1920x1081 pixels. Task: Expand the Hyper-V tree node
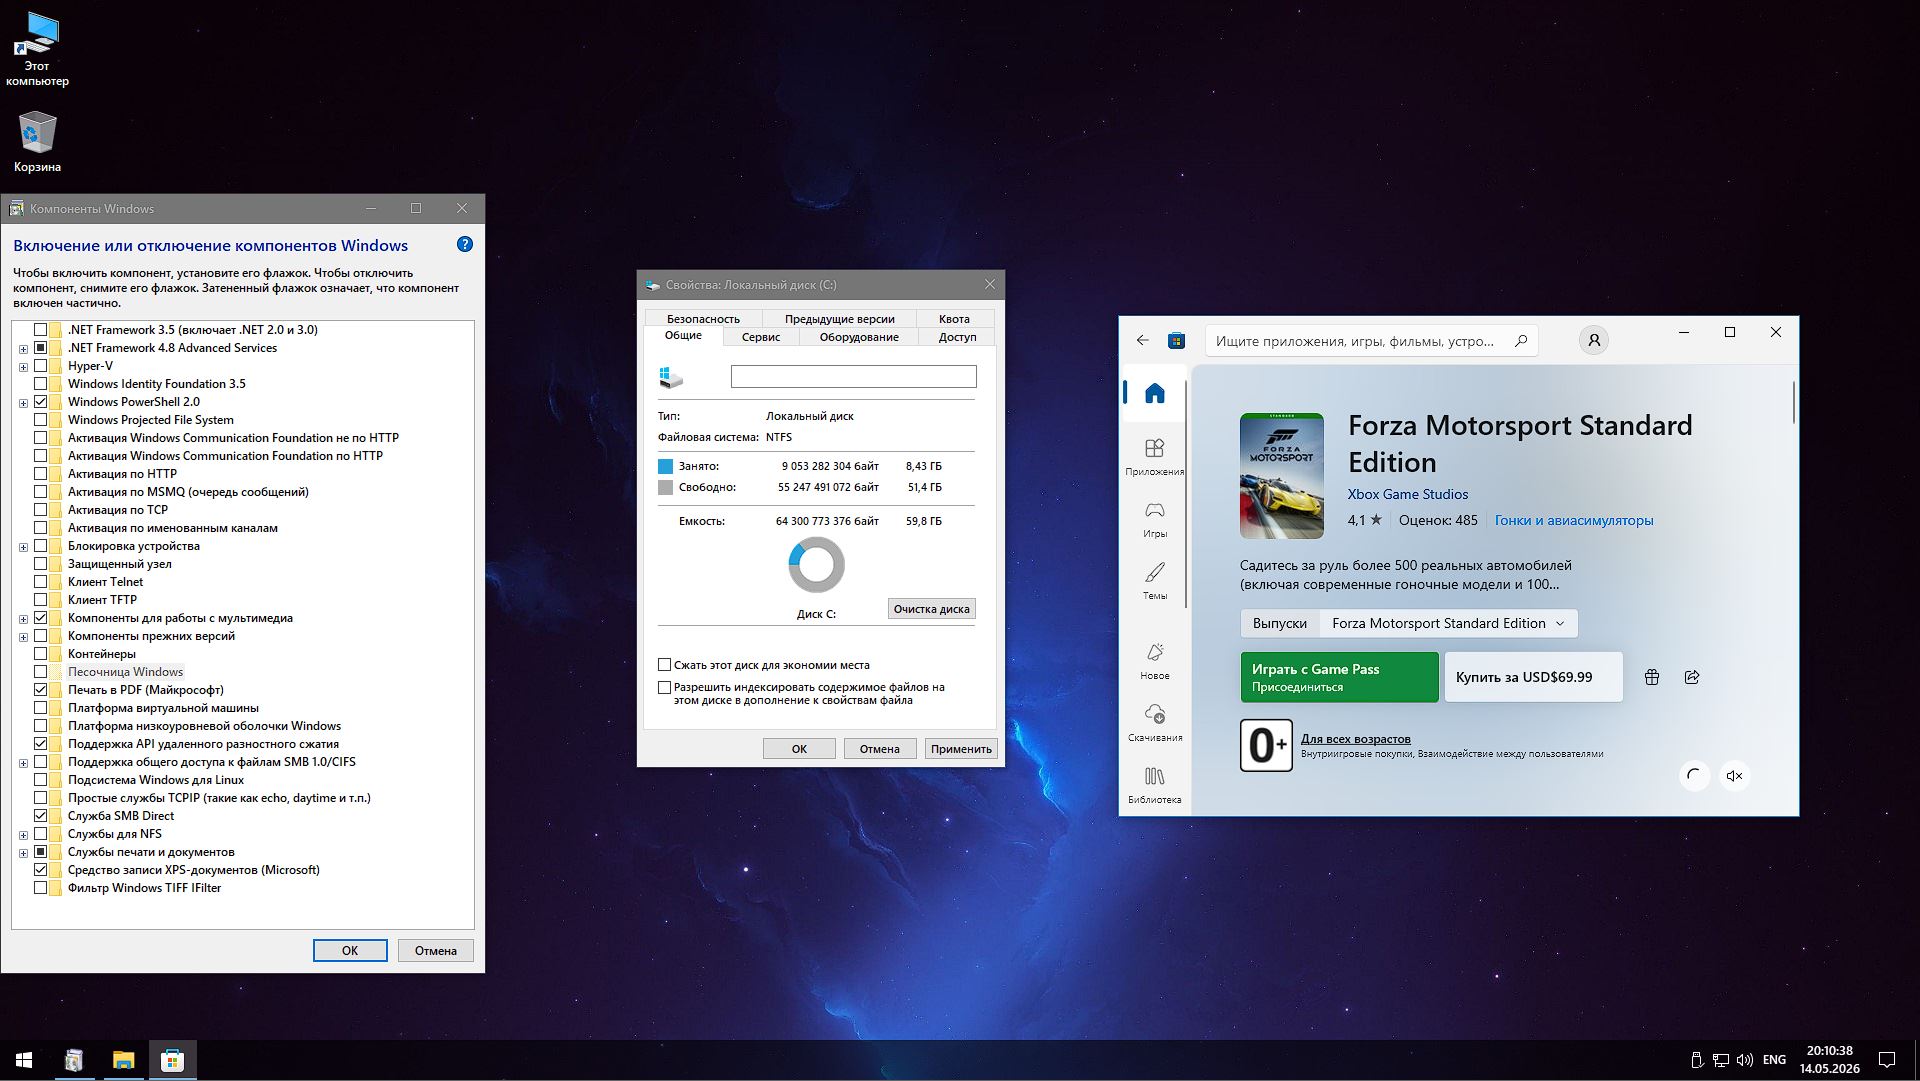point(23,367)
